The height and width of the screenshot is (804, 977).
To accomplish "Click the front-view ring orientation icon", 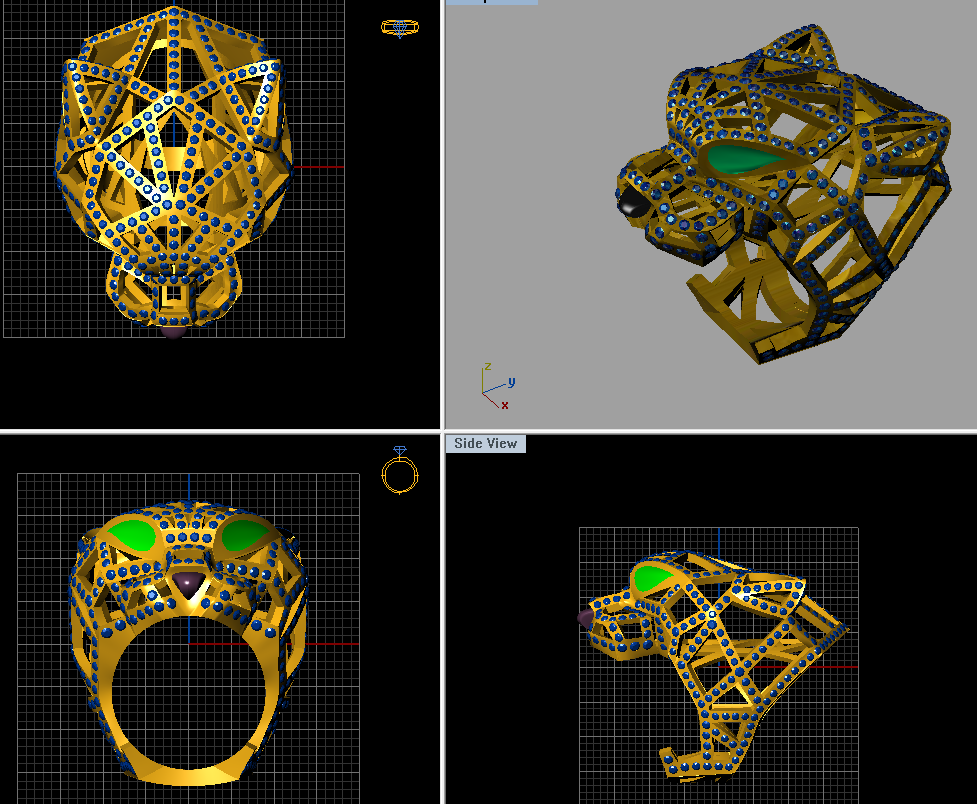I will point(400,470).
